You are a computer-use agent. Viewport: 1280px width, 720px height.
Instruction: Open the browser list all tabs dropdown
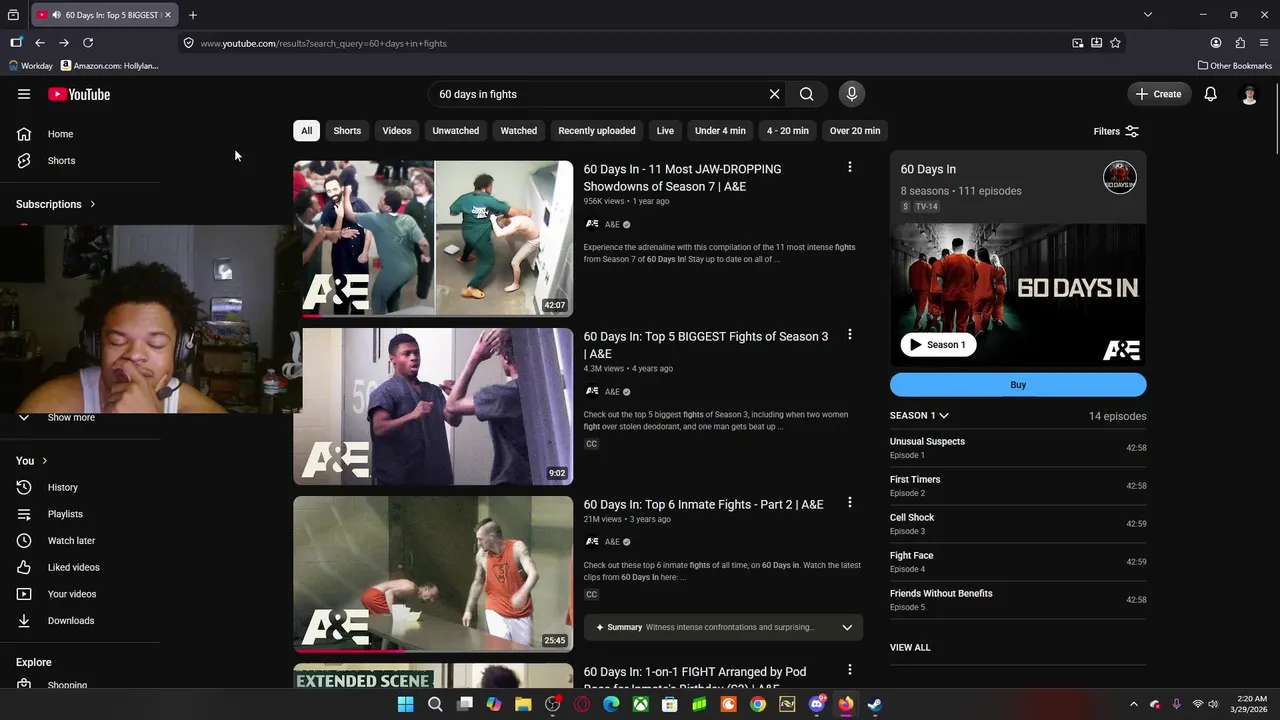click(1148, 15)
